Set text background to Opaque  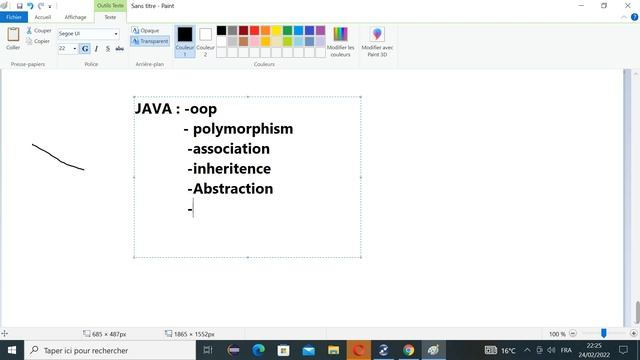[x=145, y=31]
